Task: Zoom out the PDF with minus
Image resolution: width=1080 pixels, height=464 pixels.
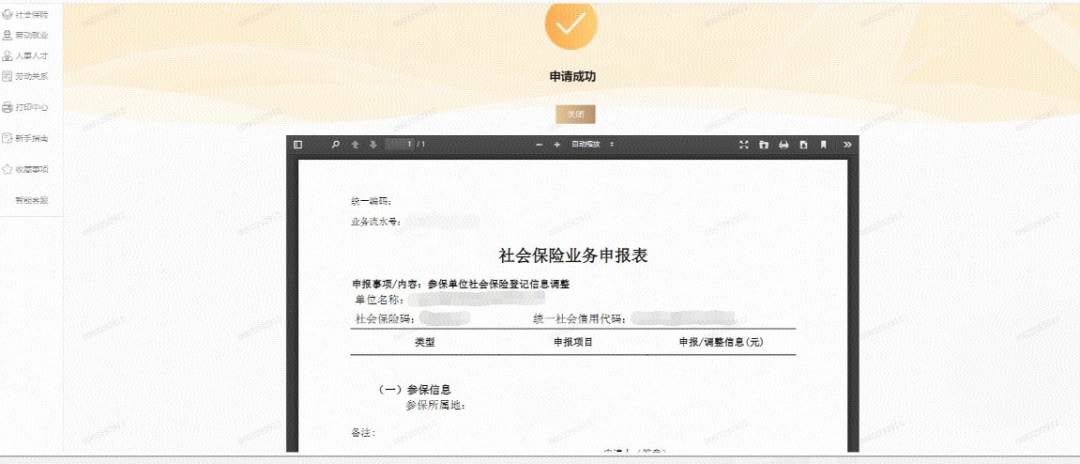Action: [539, 145]
